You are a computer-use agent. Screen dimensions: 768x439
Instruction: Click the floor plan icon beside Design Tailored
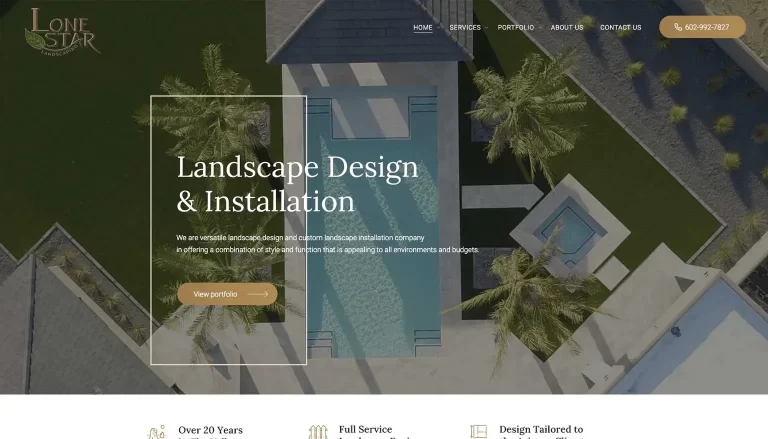(x=478, y=432)
